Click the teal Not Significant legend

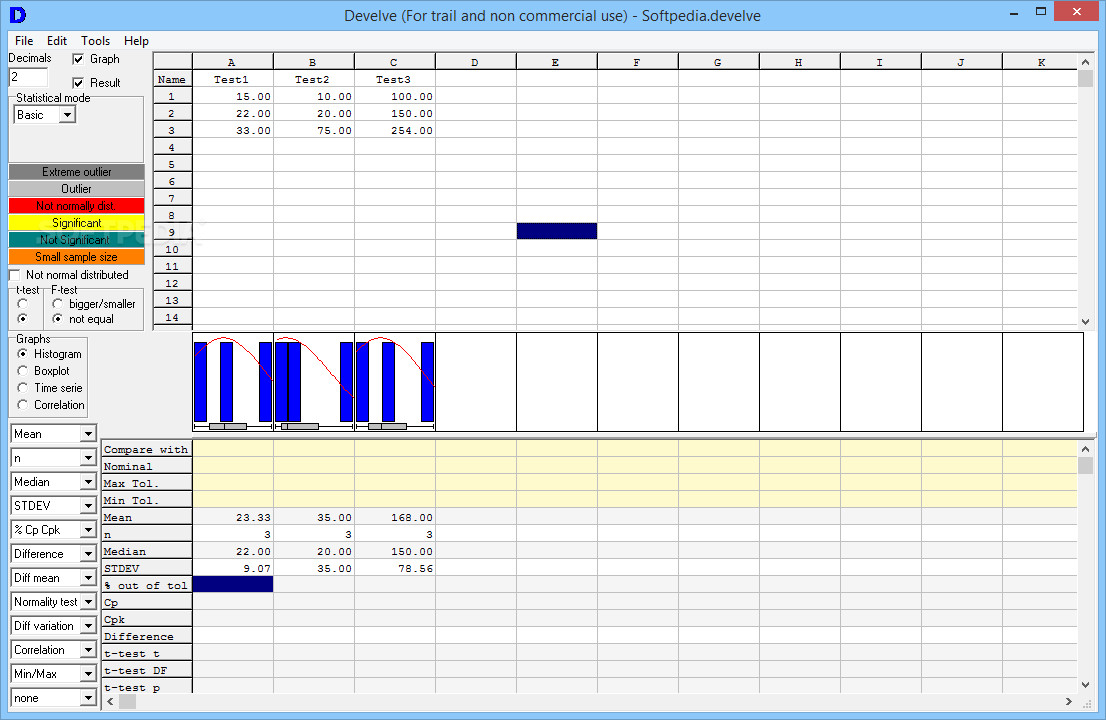point(76,240)
